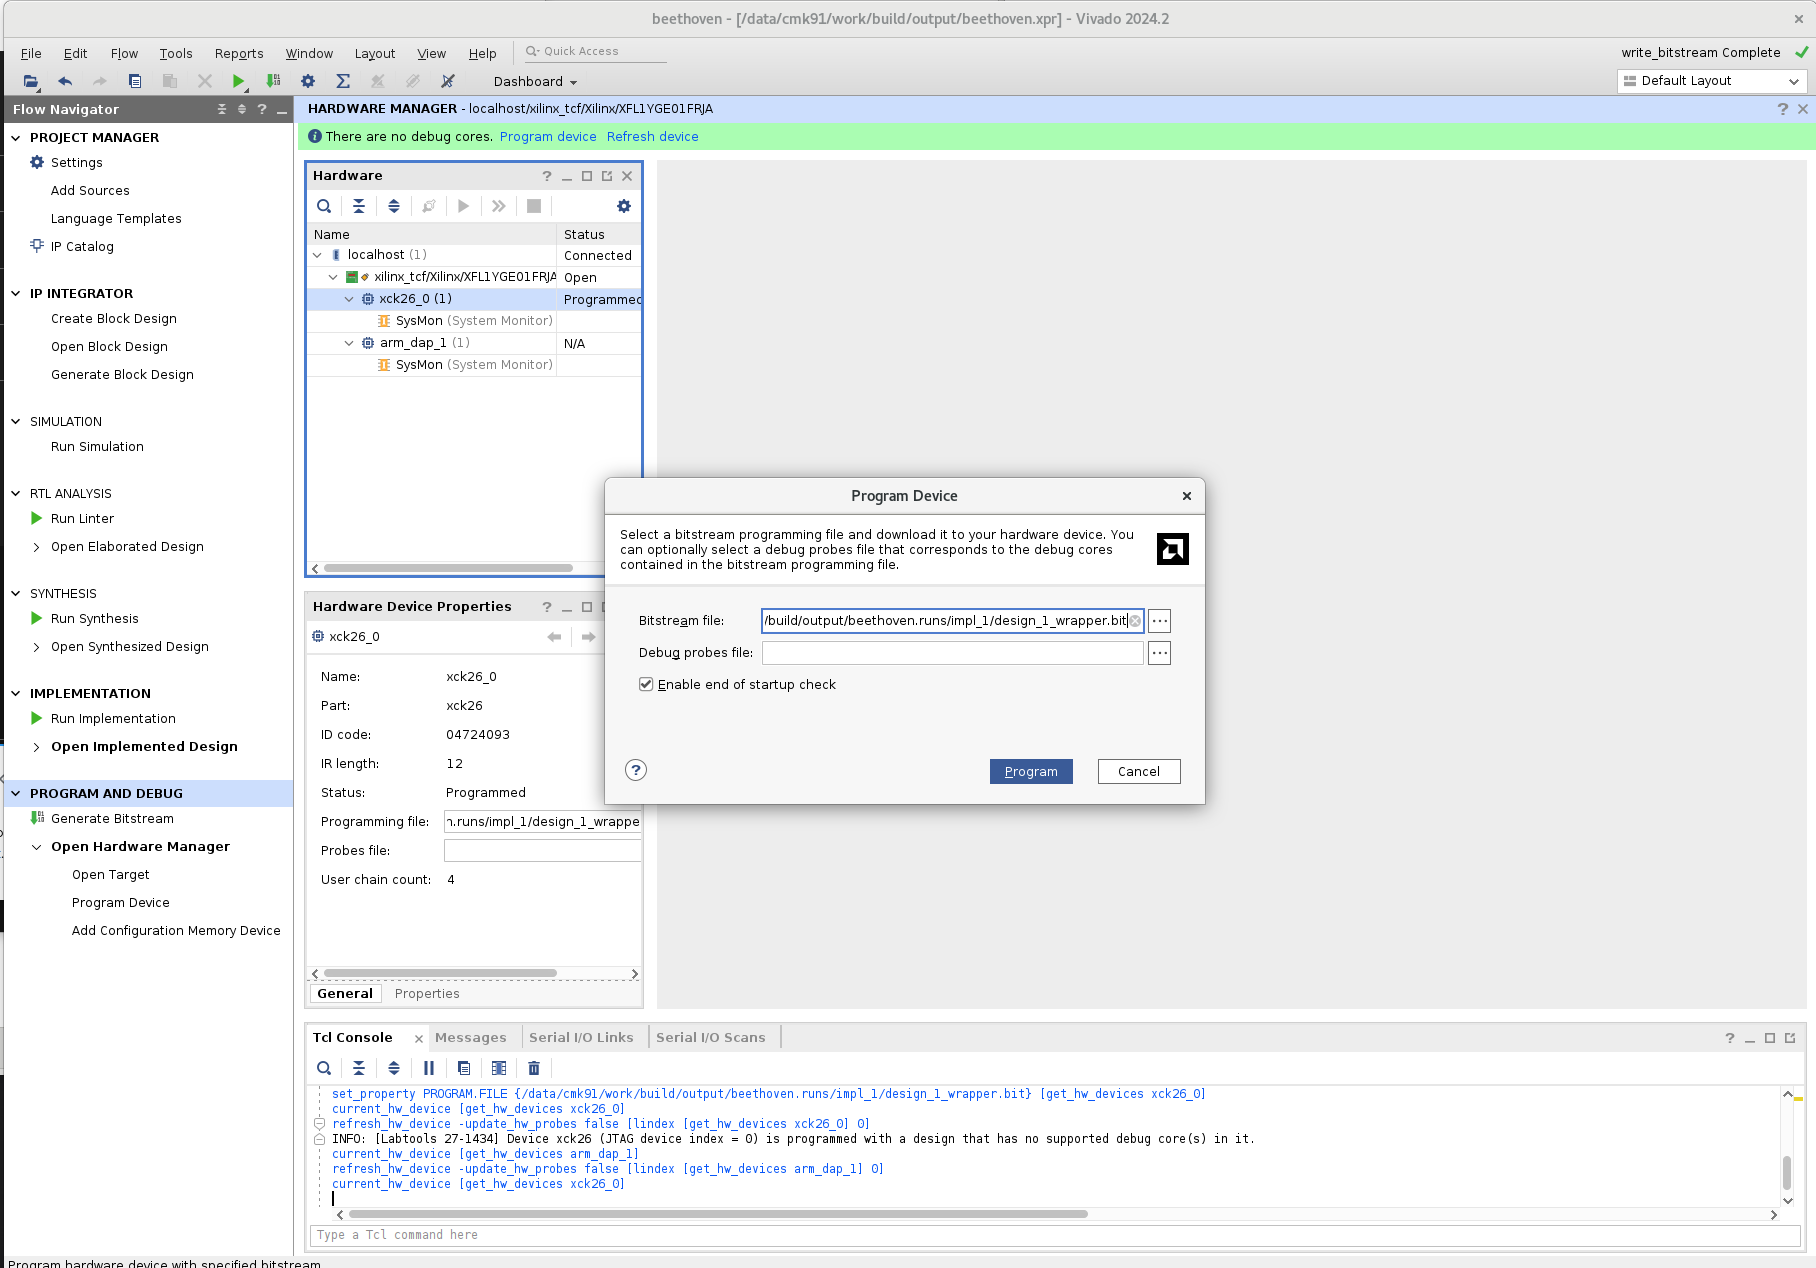
Task: Open the File menu
Action: [x=31, y=54]
